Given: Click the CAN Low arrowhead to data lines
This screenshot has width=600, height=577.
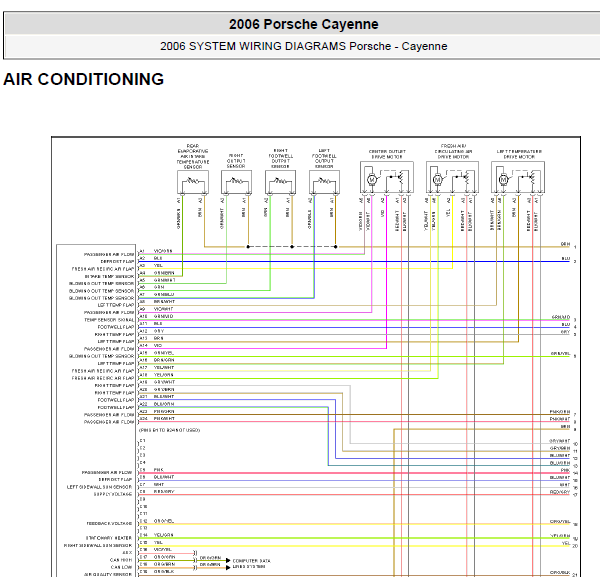Looking at the screenshot, I should tap(228, 567).
